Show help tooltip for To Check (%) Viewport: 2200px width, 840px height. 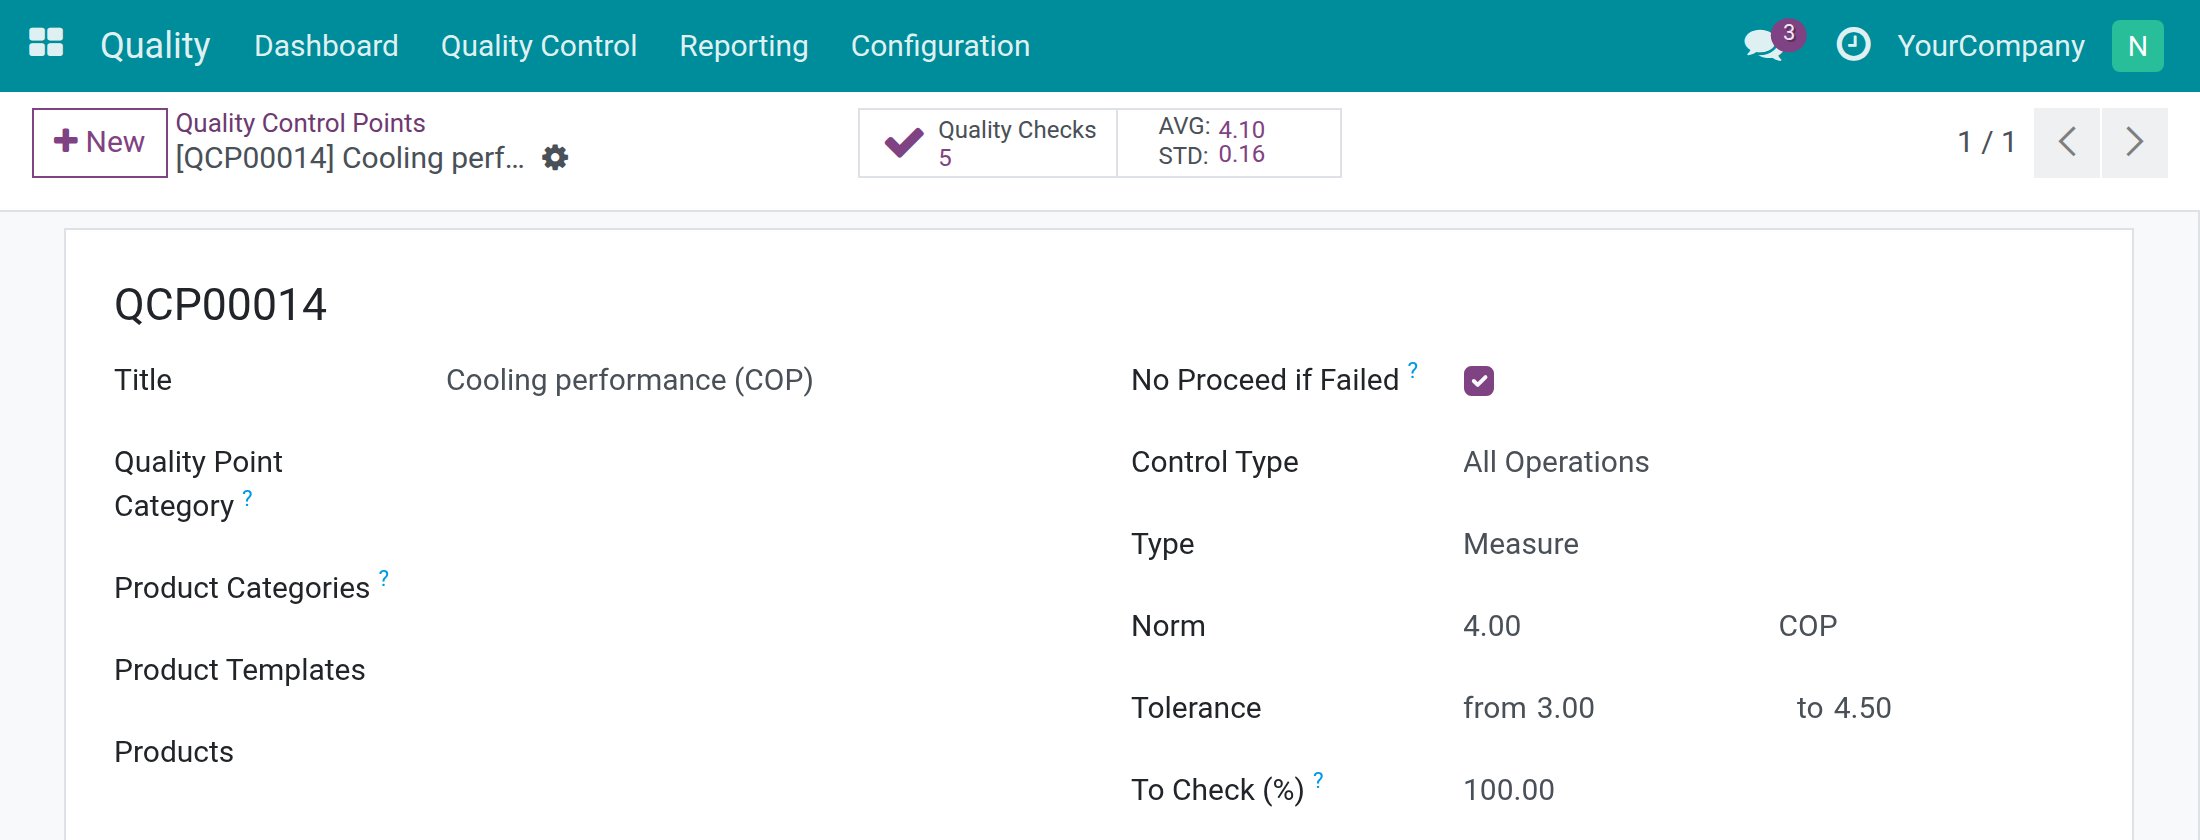pos(1318,779)
